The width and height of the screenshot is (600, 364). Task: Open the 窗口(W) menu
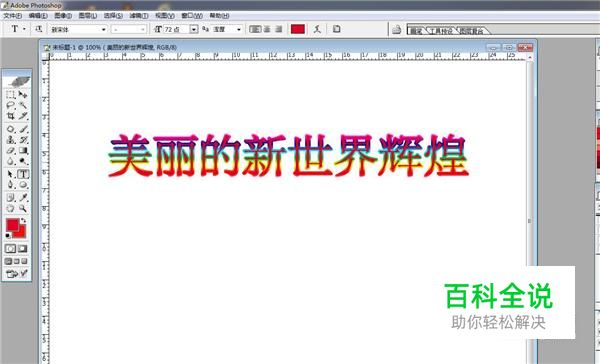tap(192, 16)
